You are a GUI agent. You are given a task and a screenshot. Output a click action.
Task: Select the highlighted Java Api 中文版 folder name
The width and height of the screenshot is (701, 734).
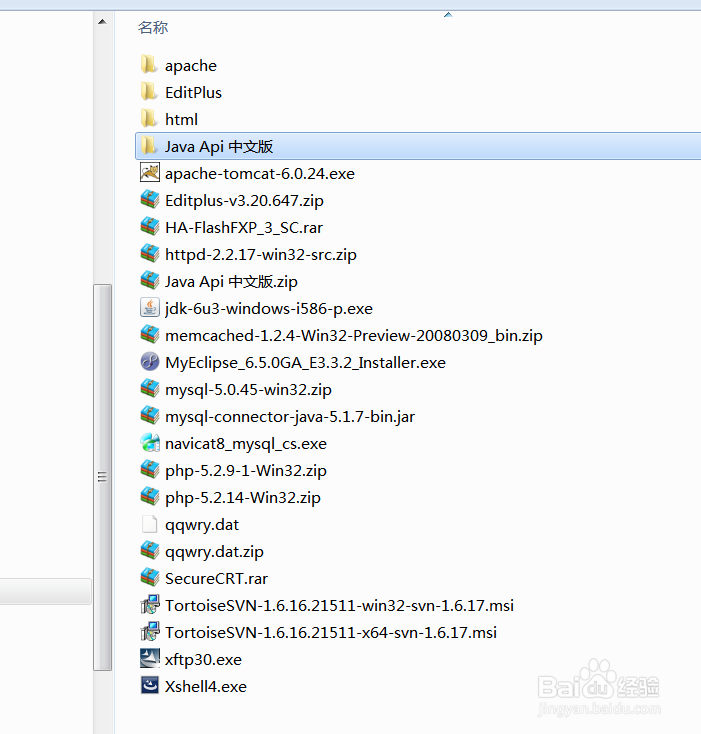pos(219,147)
